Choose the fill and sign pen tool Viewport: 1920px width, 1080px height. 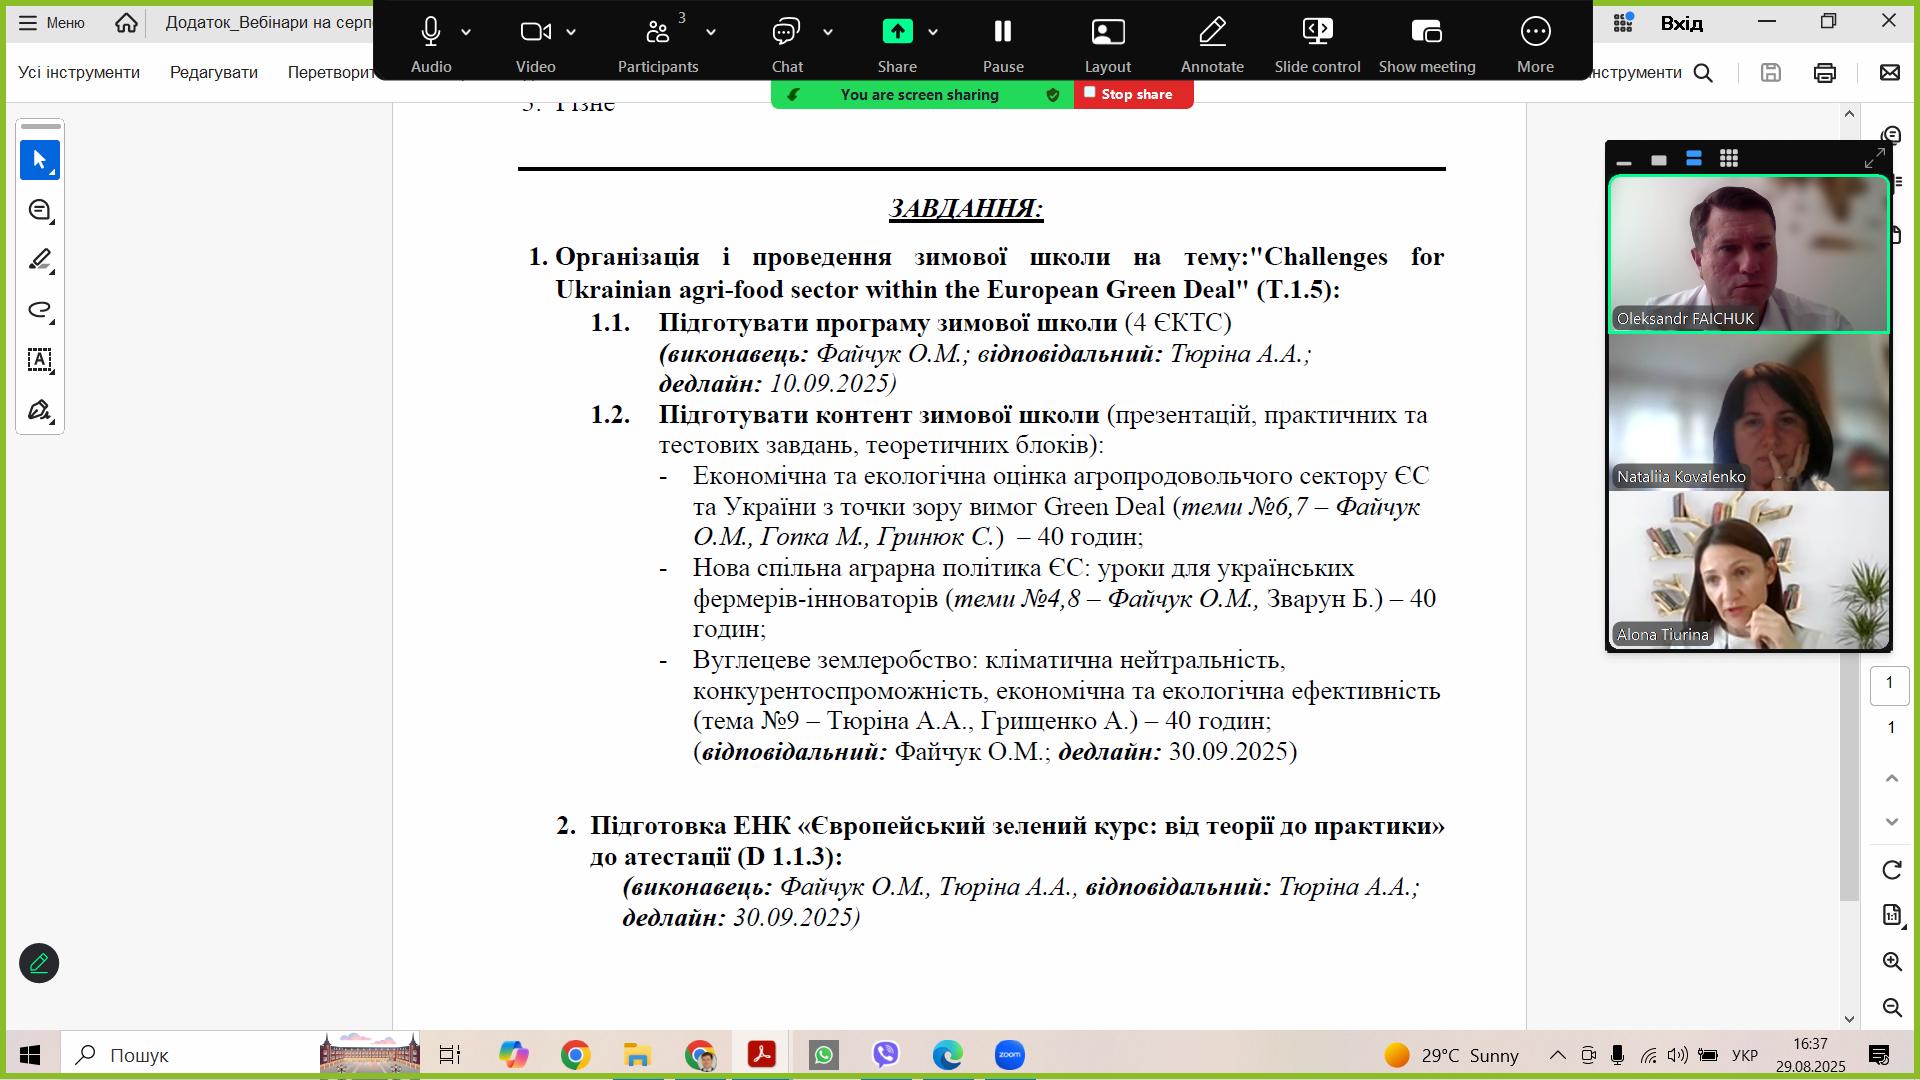click(x=40, y=410)
